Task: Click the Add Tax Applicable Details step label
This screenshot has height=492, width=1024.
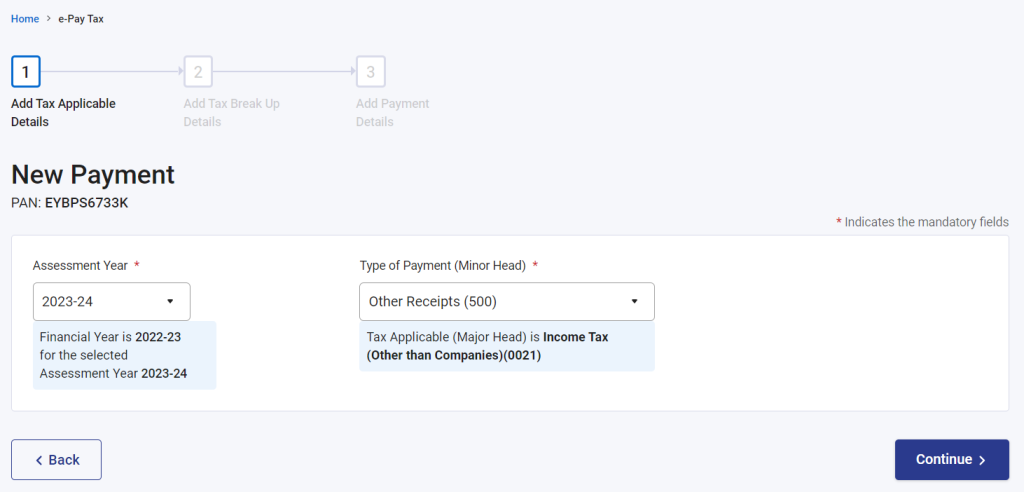Action: pyautogui.click(x=63, y=113)
